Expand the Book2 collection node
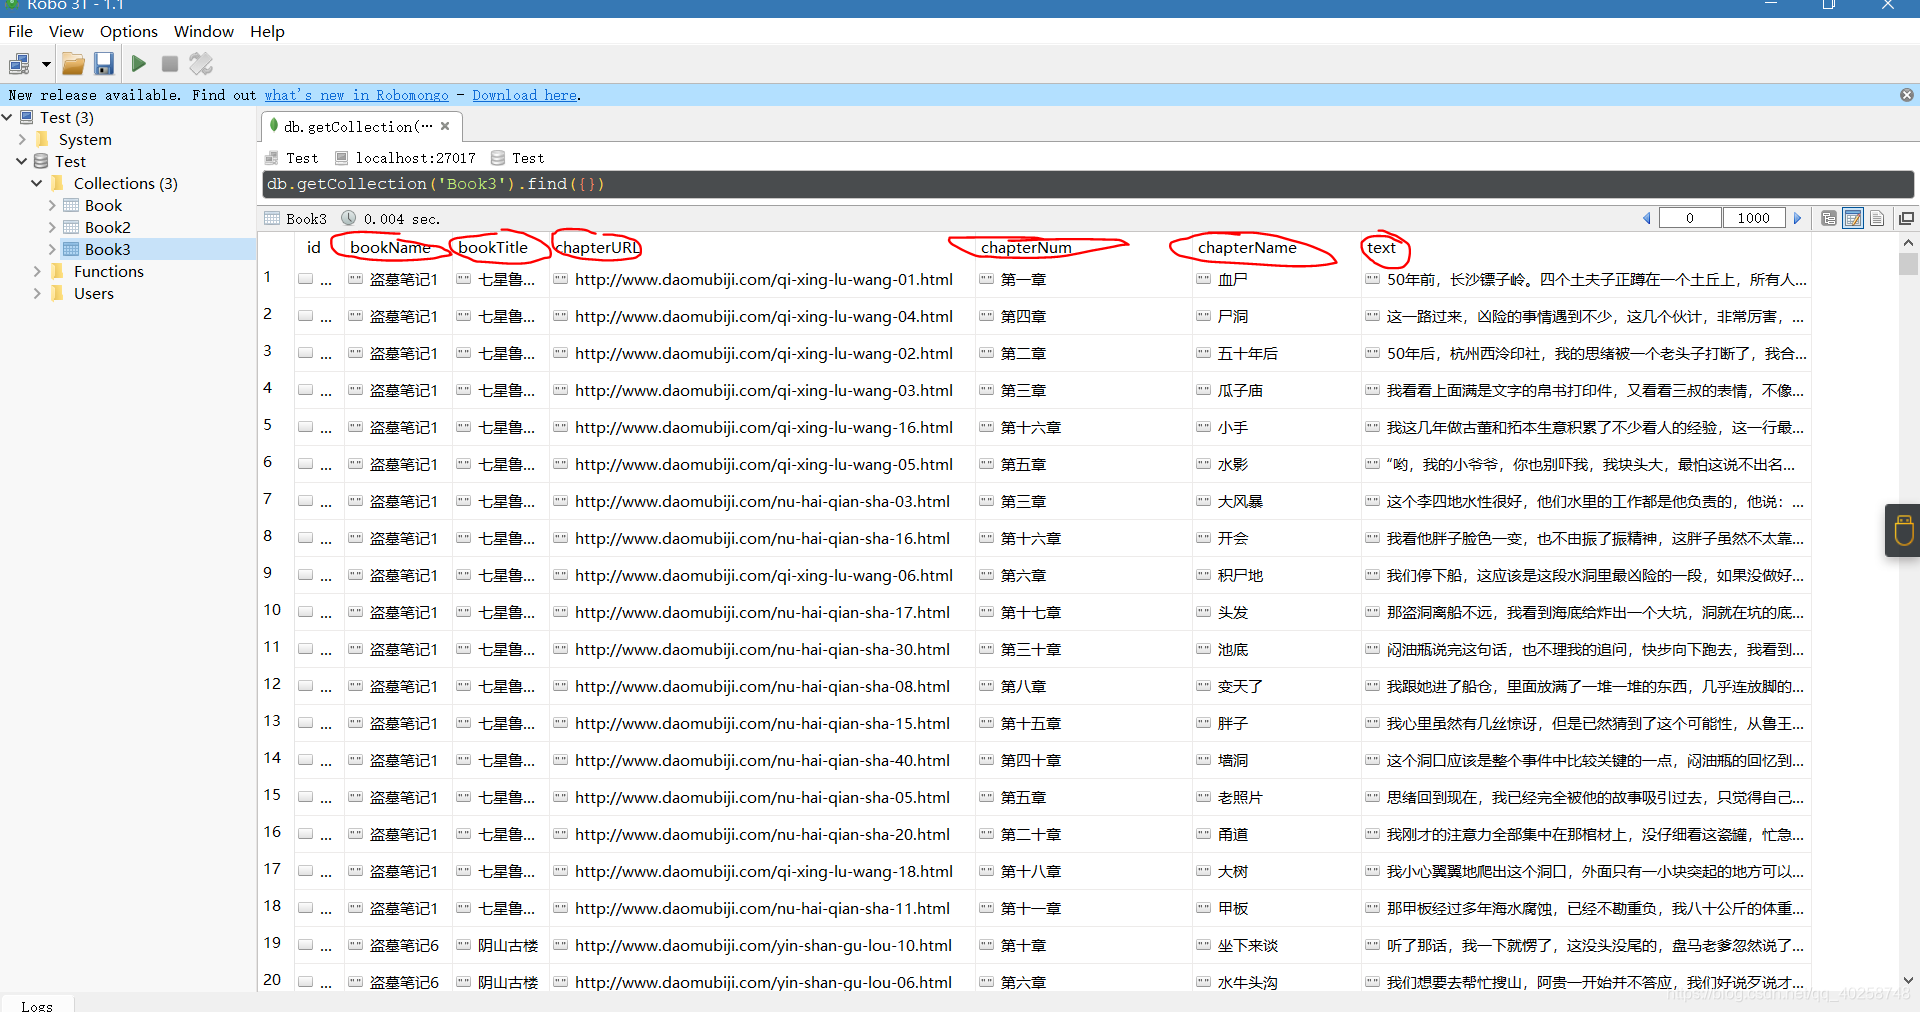Image resolution: width=1920 pixels, height=1012 pixels. tap(52, 227)
